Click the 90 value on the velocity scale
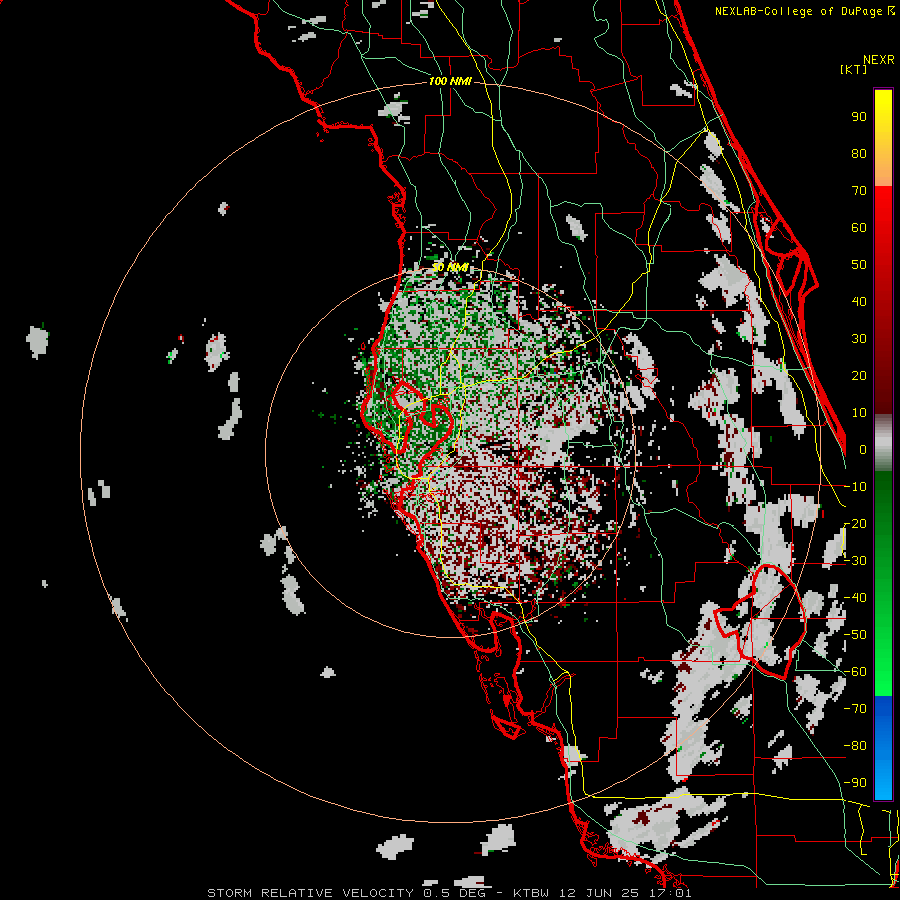This screenshot has height=900, width=900. pos(859,117)
